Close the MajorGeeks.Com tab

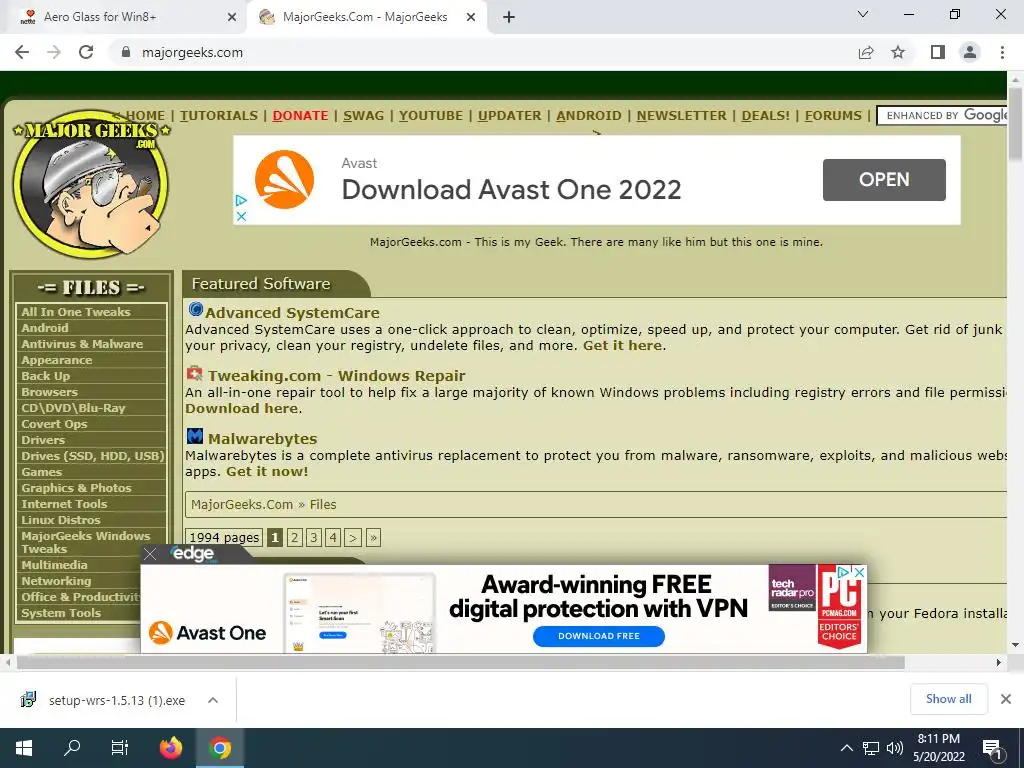[x=471, y=17]
